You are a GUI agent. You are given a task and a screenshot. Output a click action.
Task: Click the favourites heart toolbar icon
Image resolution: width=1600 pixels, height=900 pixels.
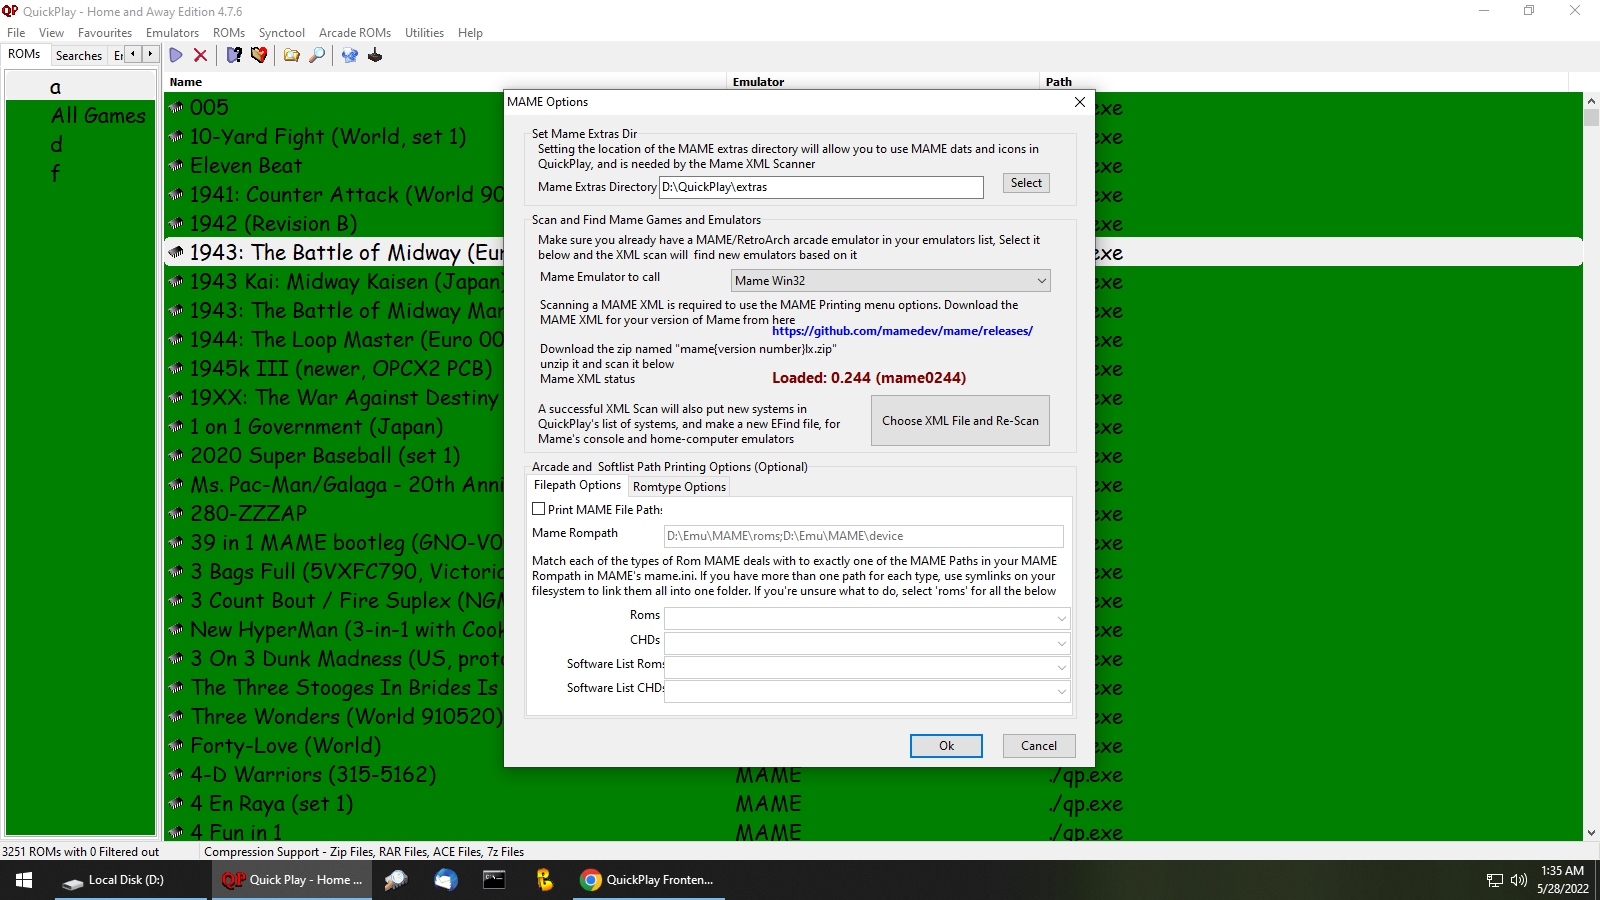(x=259, y=55)
